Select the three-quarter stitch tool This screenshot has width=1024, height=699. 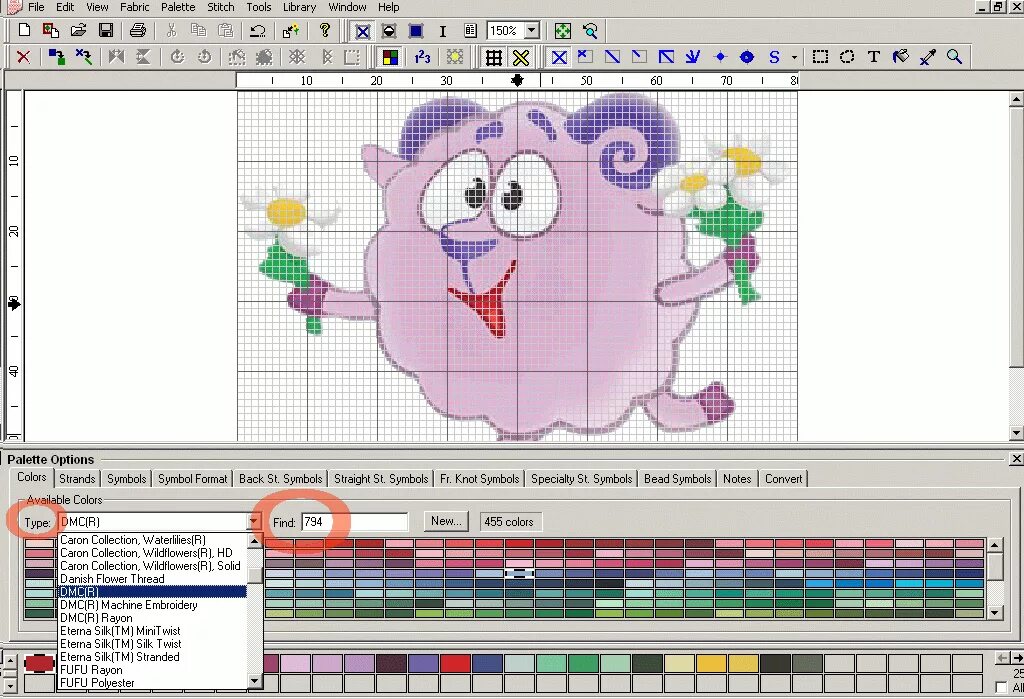[x=666, y=57]
